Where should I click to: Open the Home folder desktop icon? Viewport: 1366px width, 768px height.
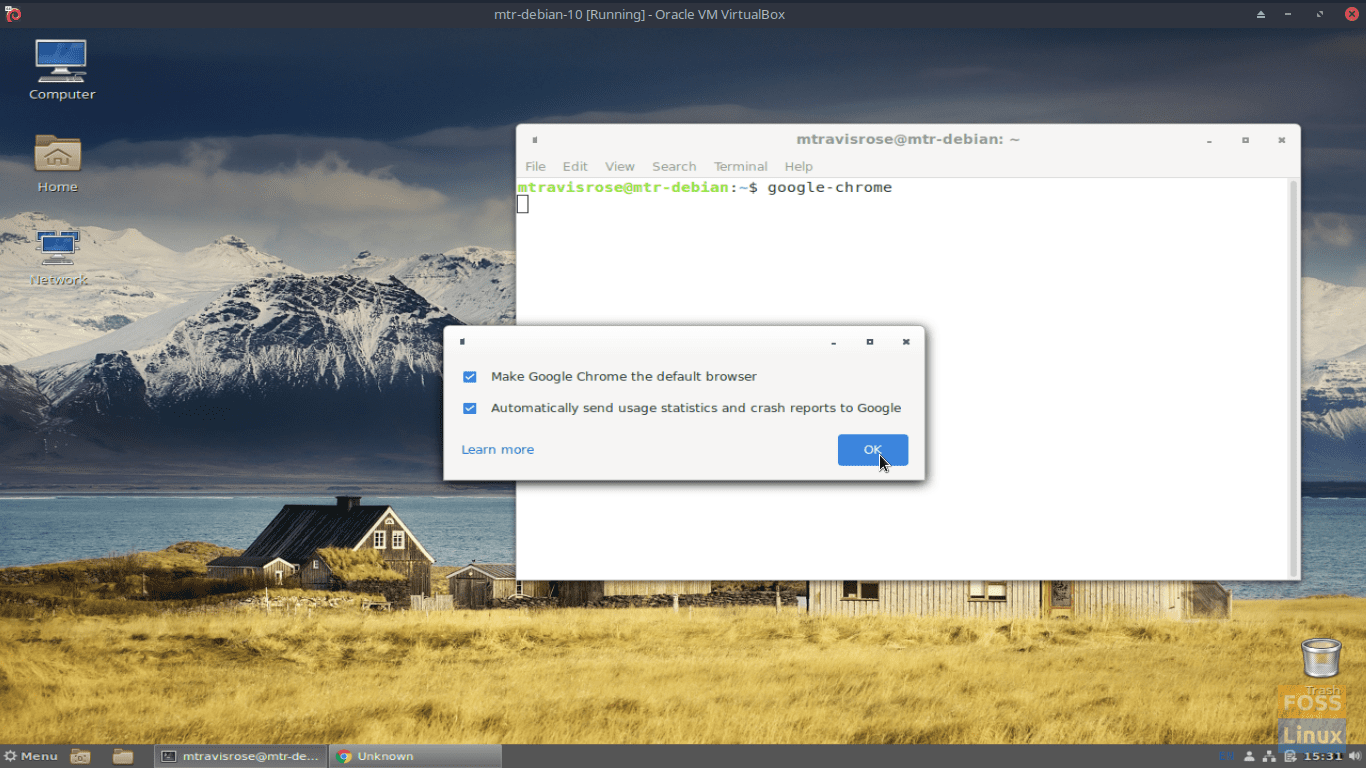[x=57, y=163]
